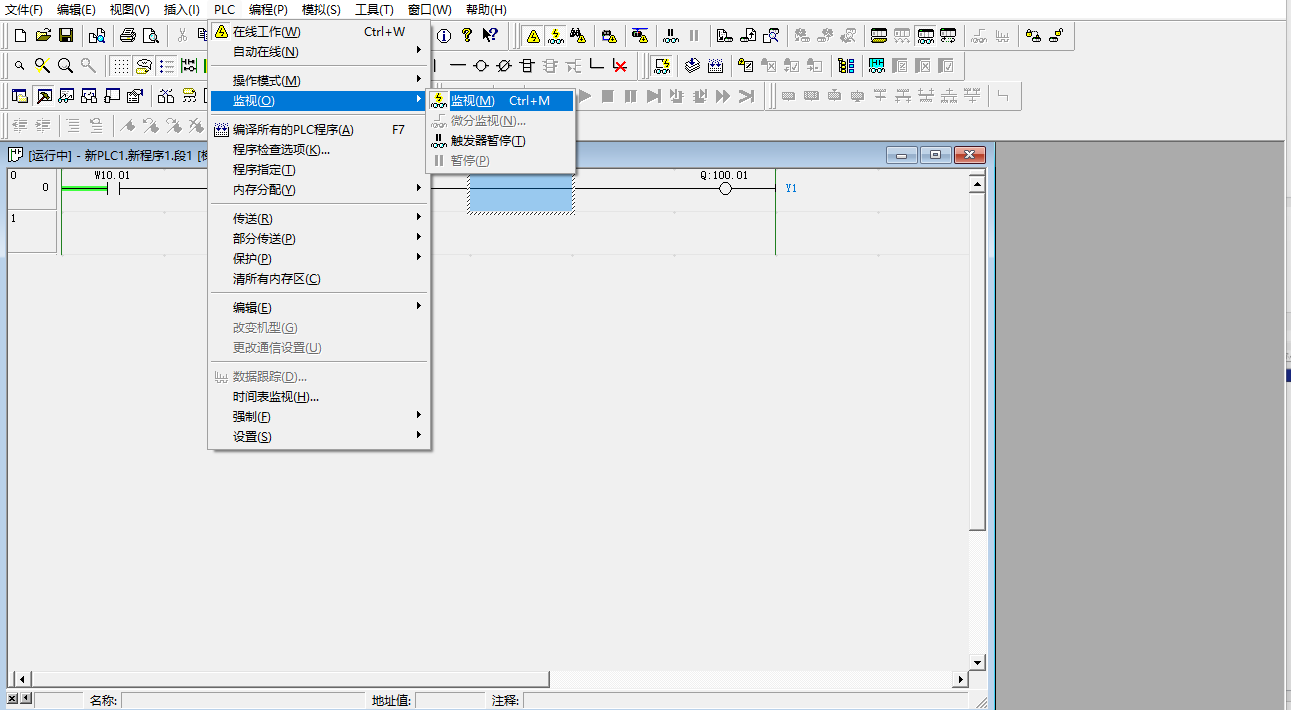Click the About information icon
This screenshot has height=710, width=1291.
point(444,36)
